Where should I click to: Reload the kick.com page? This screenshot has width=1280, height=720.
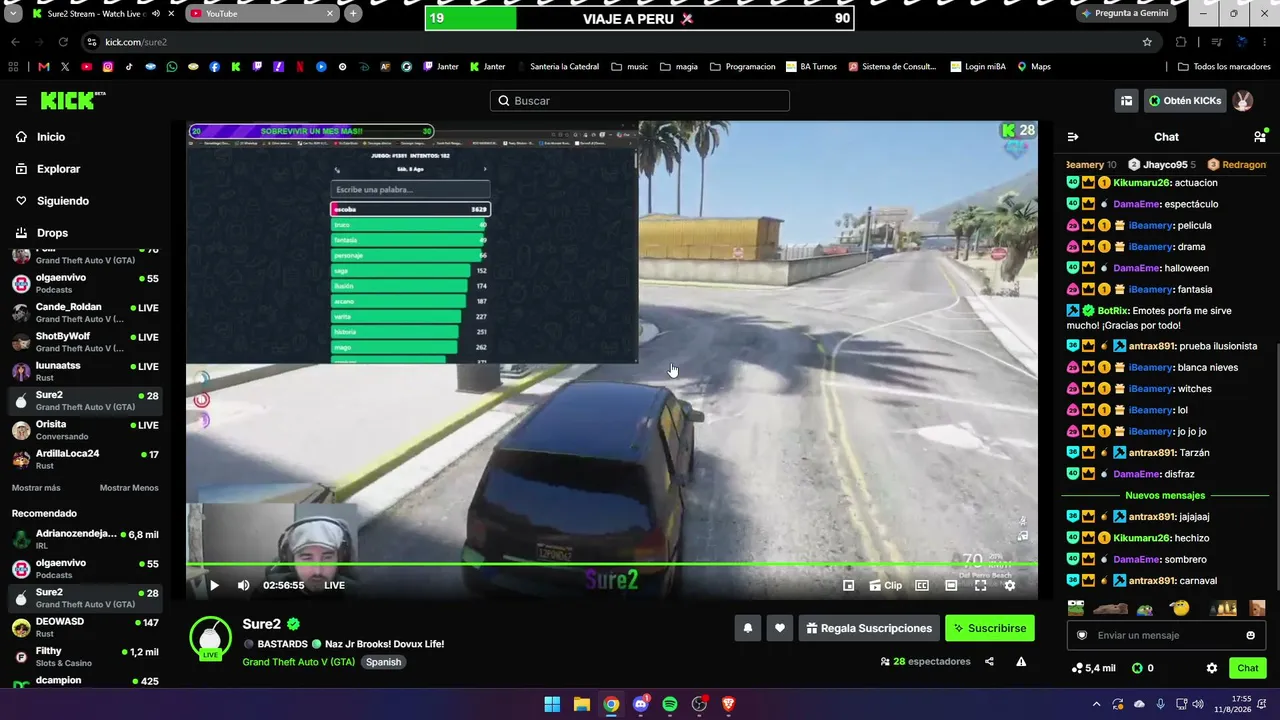[x=63, y=42]
